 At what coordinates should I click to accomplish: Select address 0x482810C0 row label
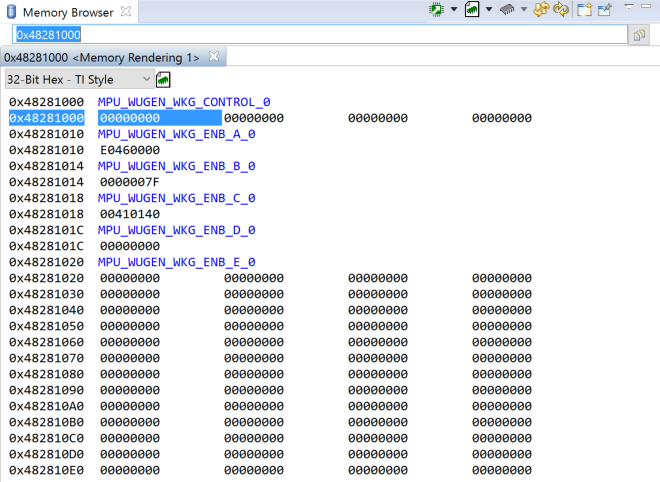click(x=46, y=438)
